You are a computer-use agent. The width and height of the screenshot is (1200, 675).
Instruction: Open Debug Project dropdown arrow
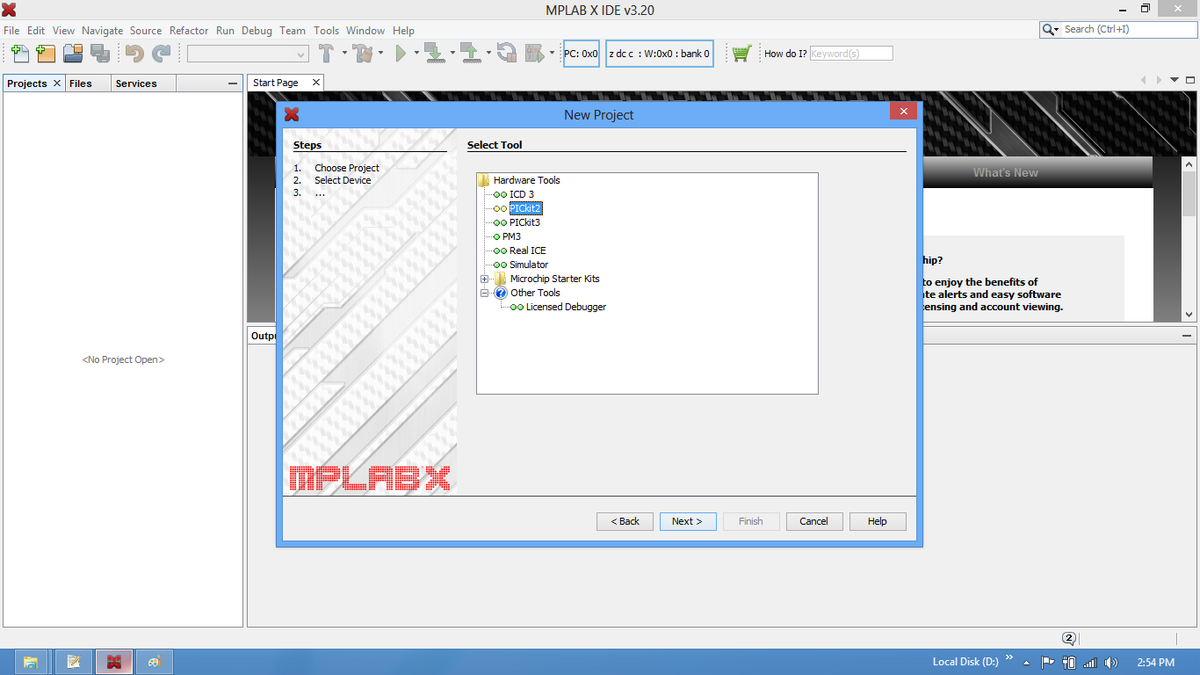click(551, 53)
